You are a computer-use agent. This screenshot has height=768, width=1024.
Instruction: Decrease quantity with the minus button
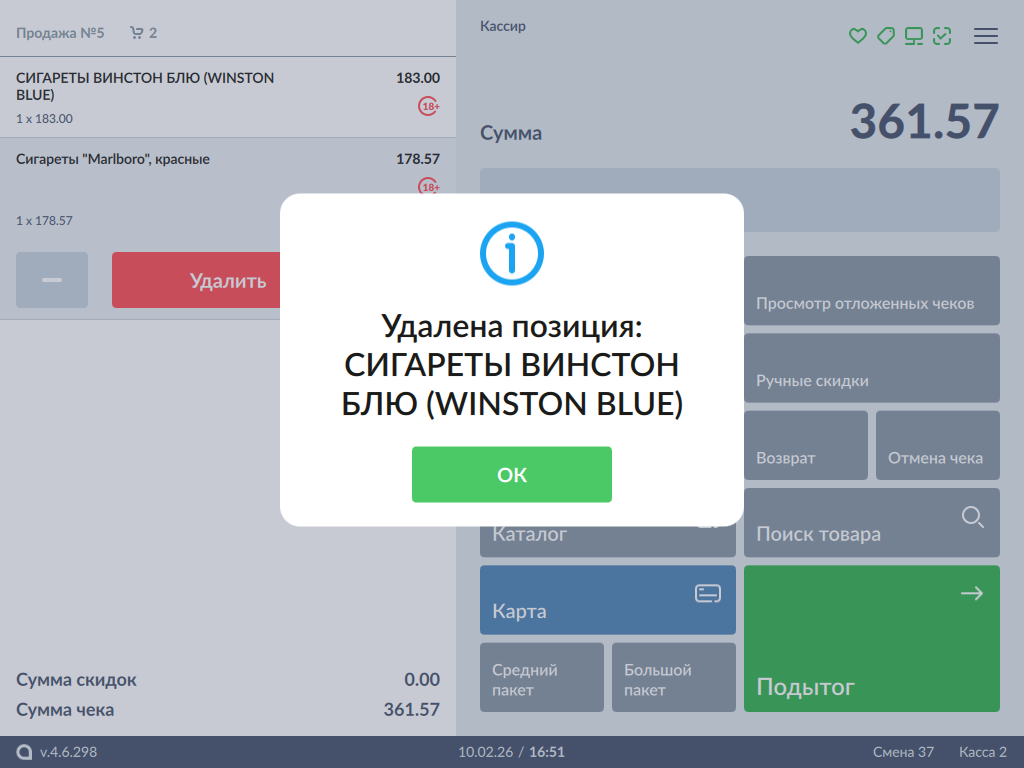coord(52,280)
